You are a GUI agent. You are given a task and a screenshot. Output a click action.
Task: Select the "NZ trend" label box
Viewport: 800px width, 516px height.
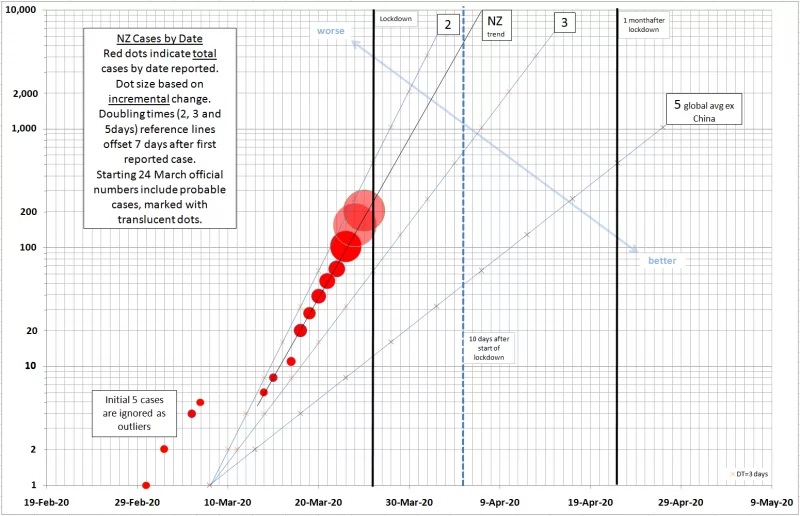(496, 26)
